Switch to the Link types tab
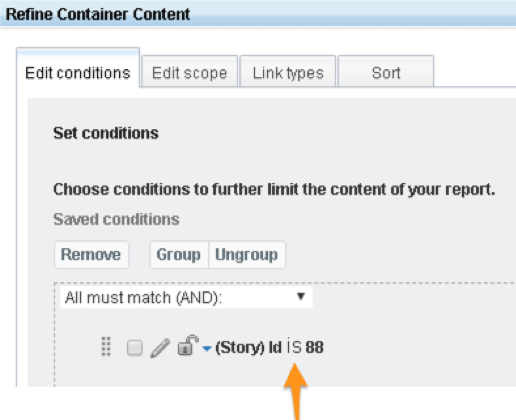The width and height of the screenshot is (516, 420). point(288,72)
